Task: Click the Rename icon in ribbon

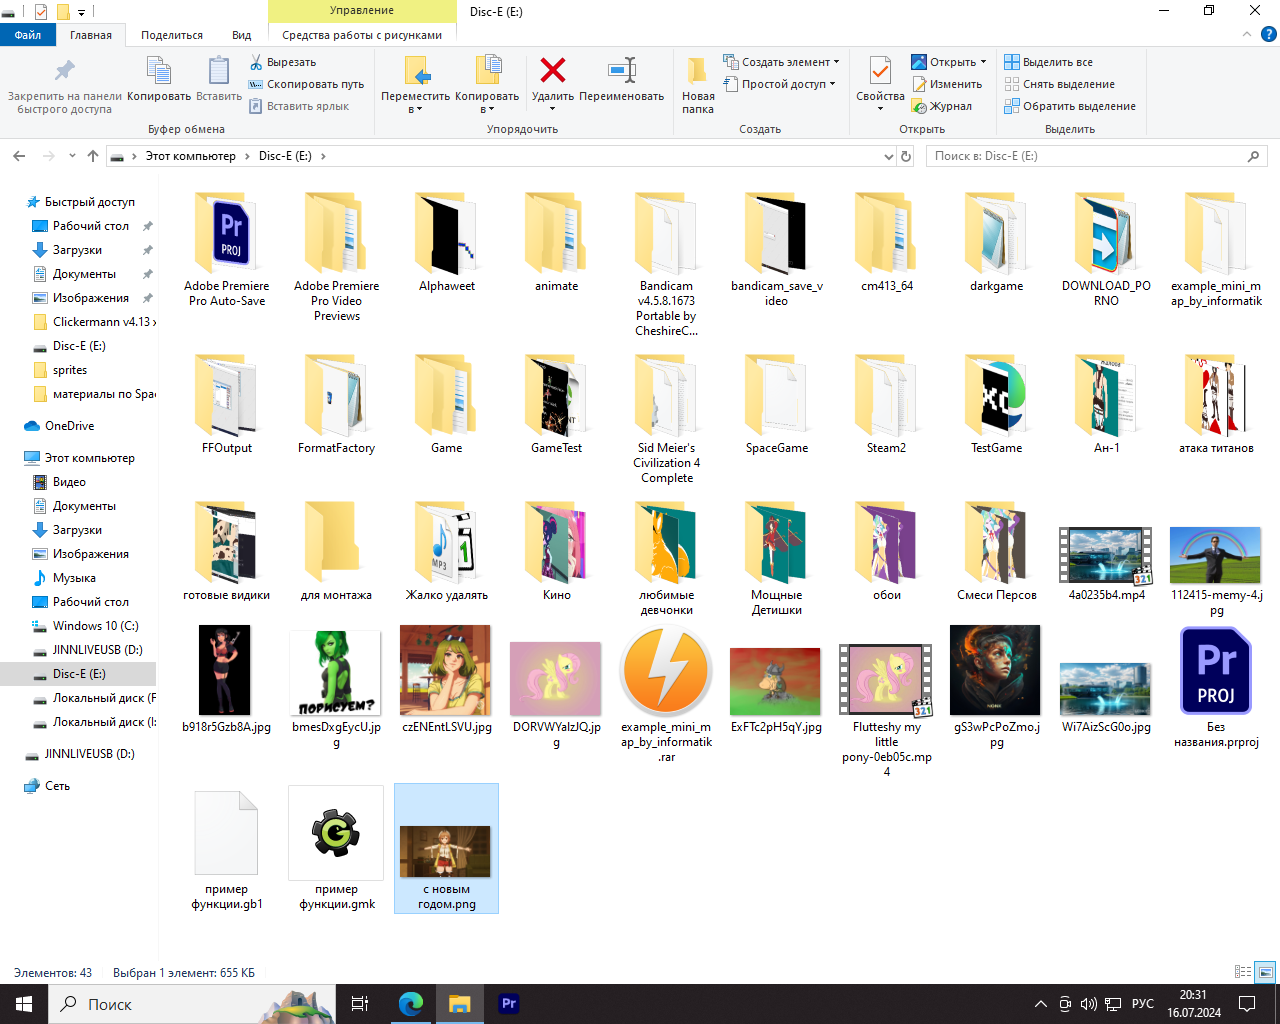Action: point(621,71)
